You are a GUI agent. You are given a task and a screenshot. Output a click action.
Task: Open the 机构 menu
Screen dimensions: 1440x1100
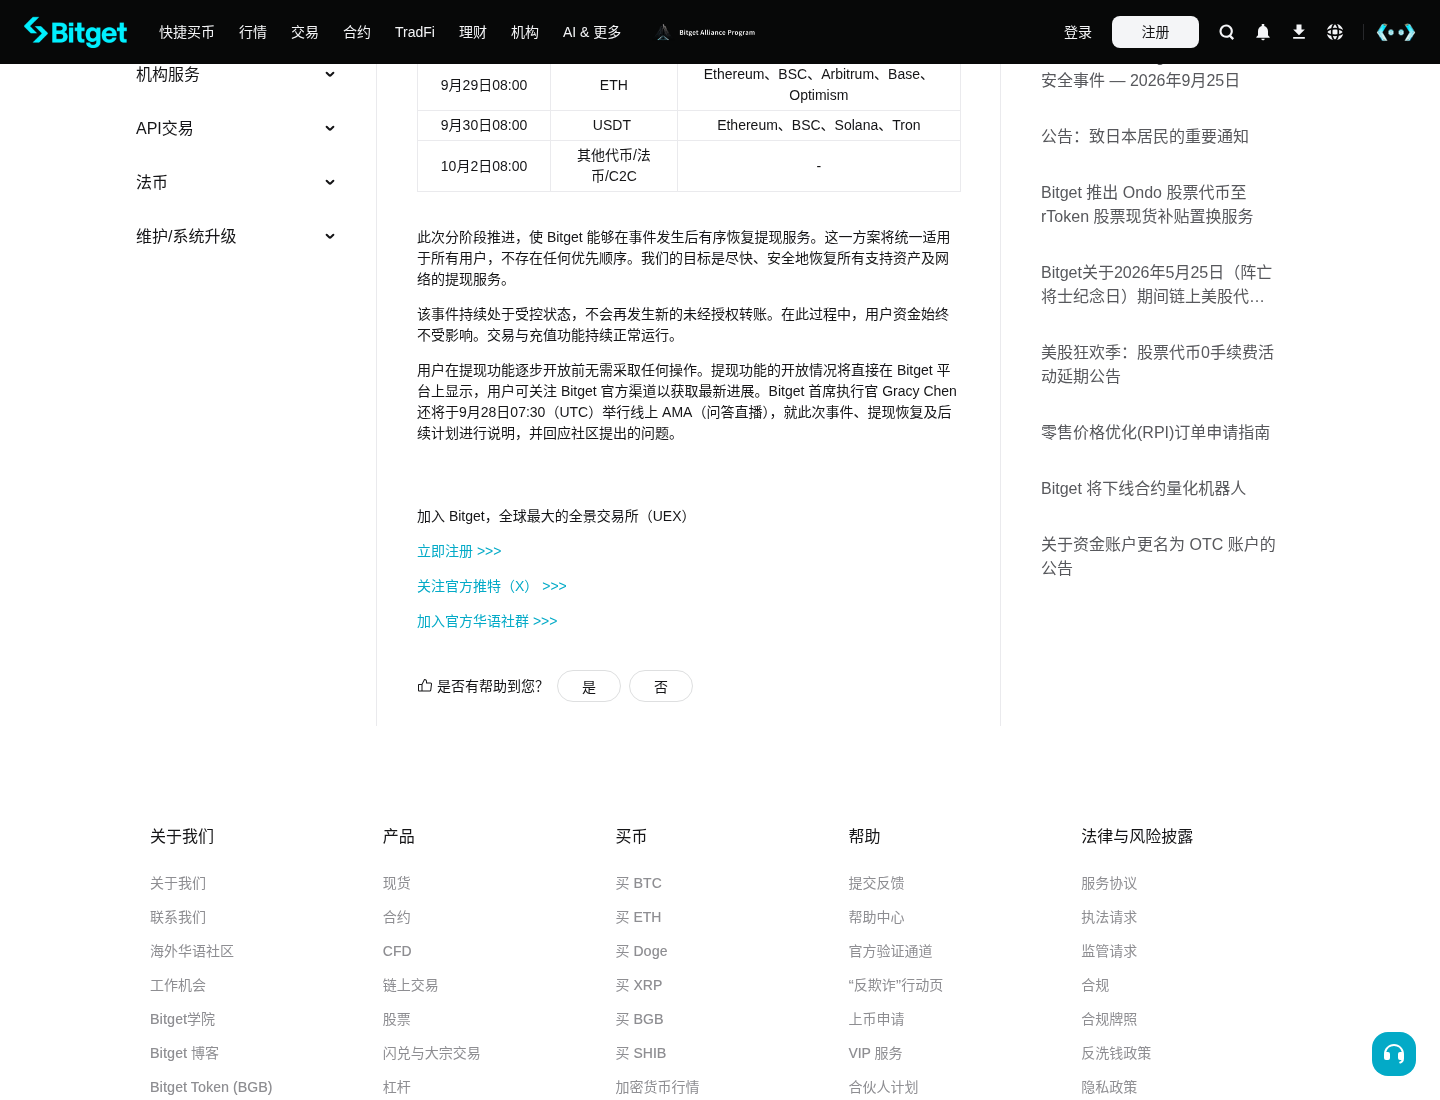[x=525, y=32]
